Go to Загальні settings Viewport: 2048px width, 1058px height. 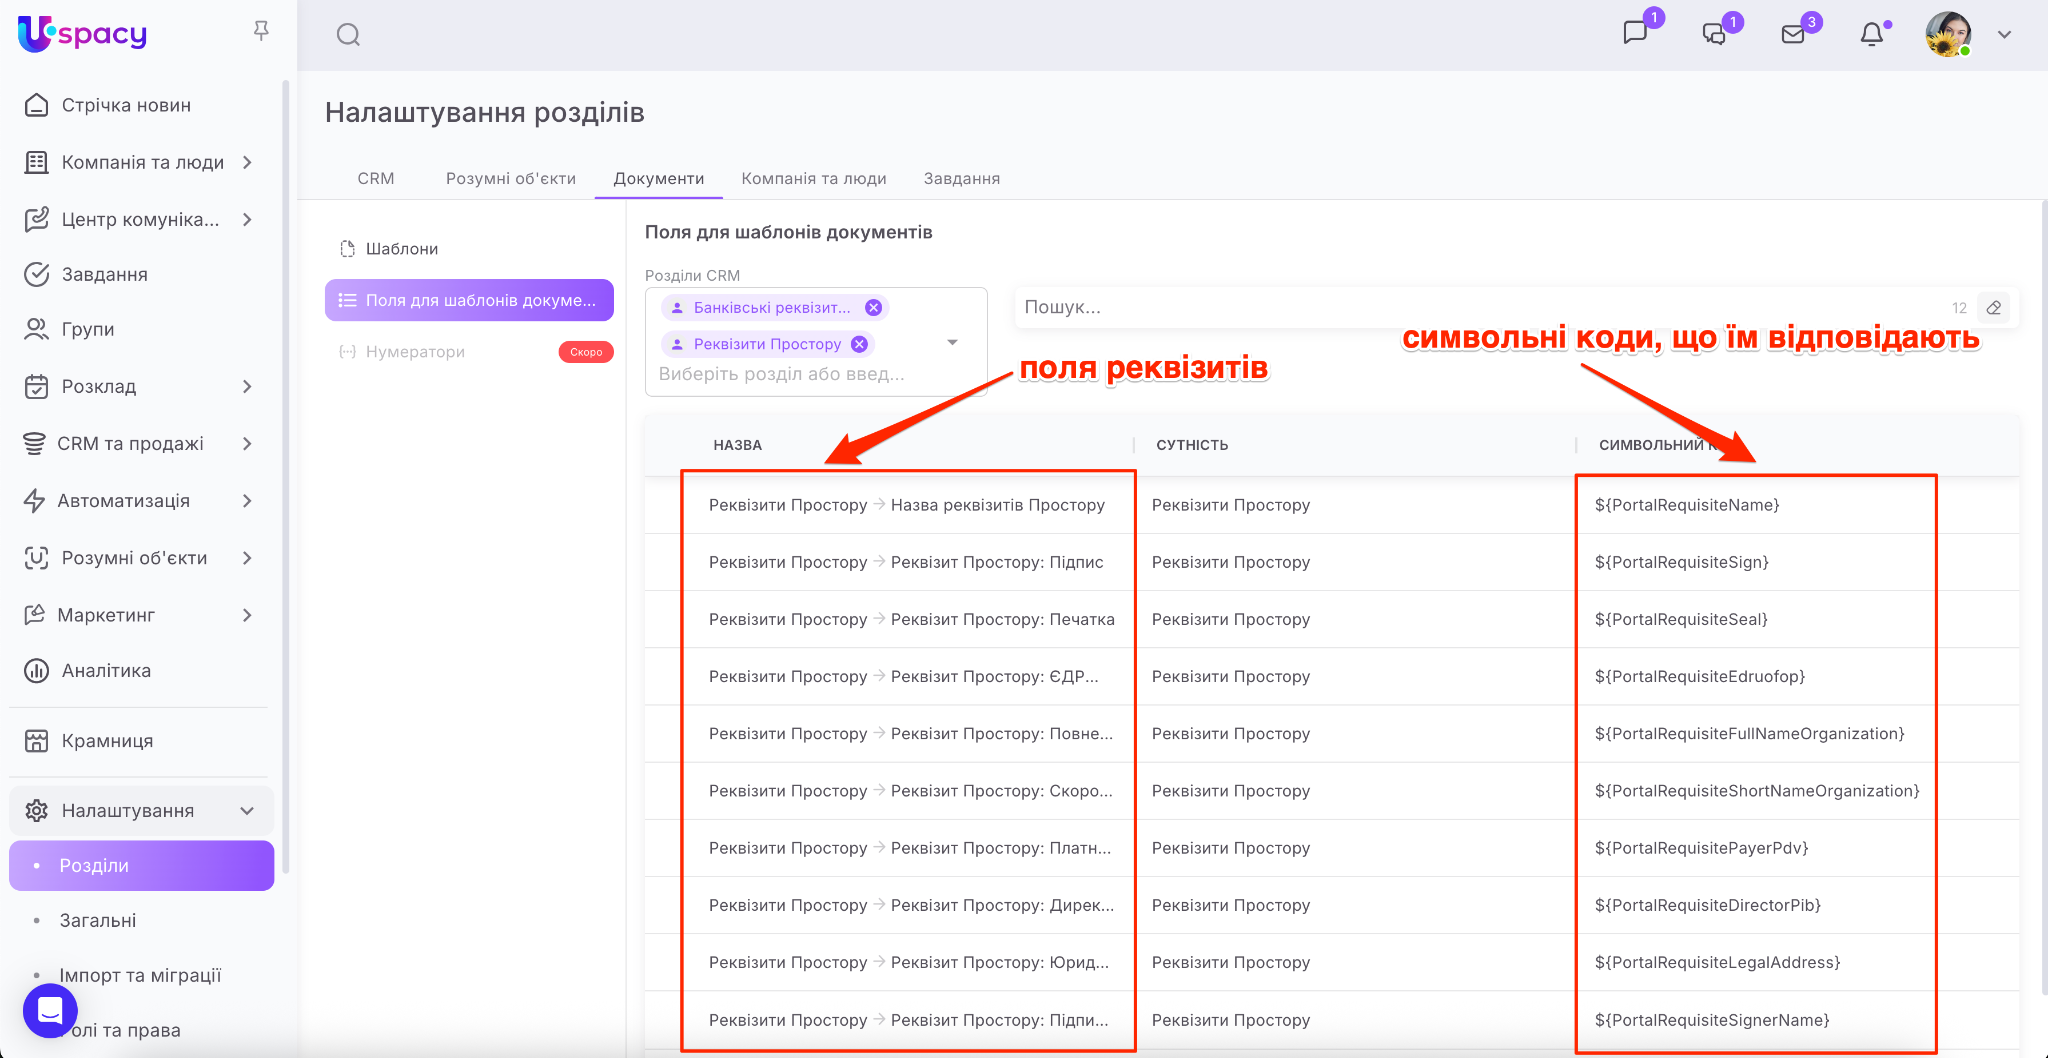point(98,921)
